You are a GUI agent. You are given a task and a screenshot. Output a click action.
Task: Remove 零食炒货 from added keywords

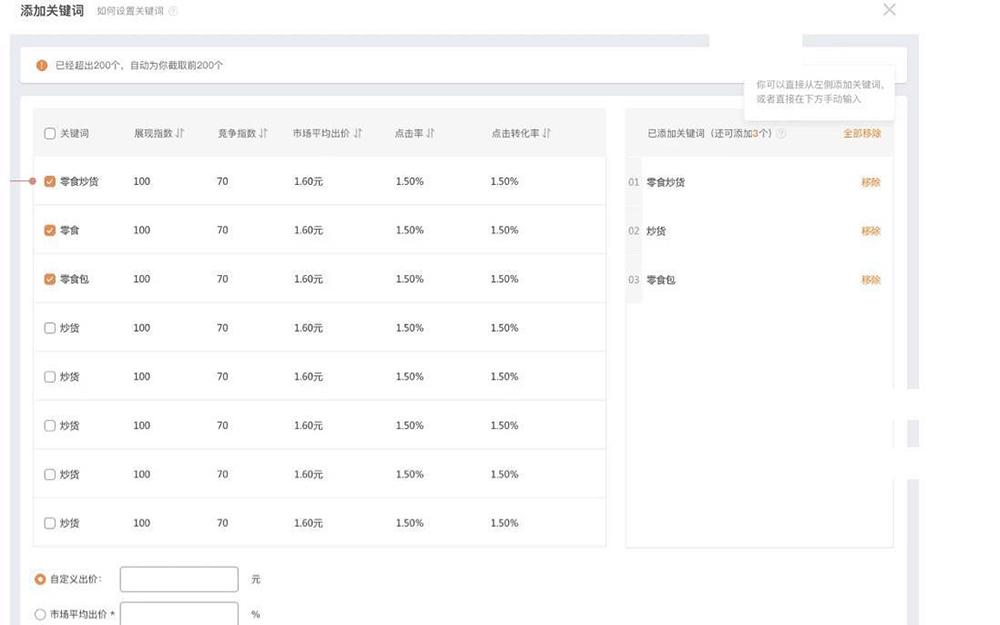coord(870,182)
